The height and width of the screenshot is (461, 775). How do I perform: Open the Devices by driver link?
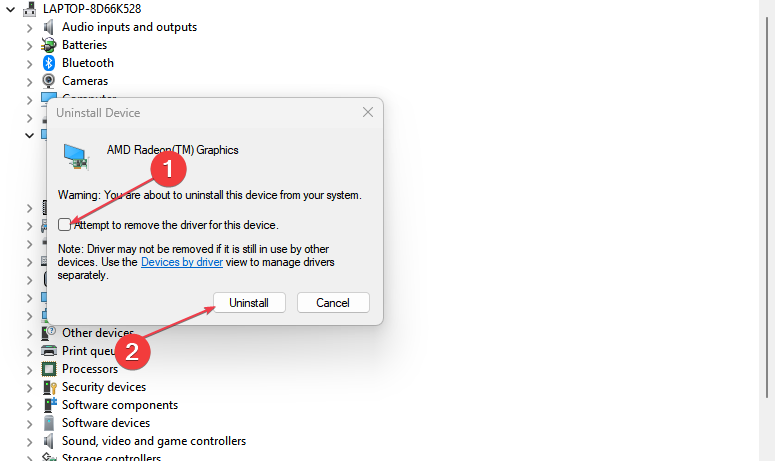[182, 262]
